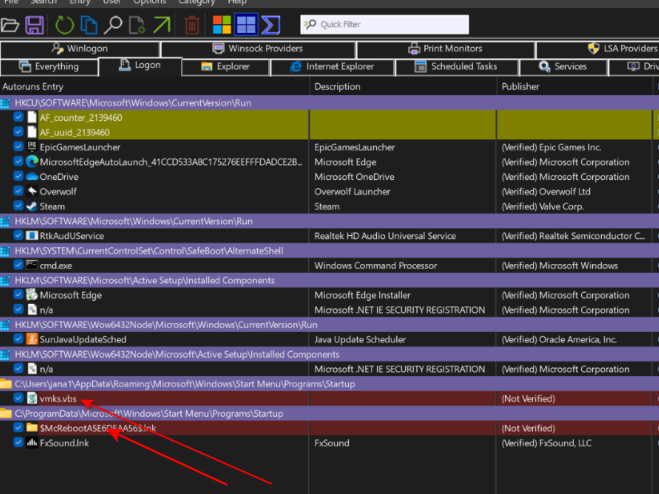The height and width of the screenshot is (494, 659).
Task: Select the ProgramData Startup folder row
Action: pyautogui.click(x=330, y=414)
